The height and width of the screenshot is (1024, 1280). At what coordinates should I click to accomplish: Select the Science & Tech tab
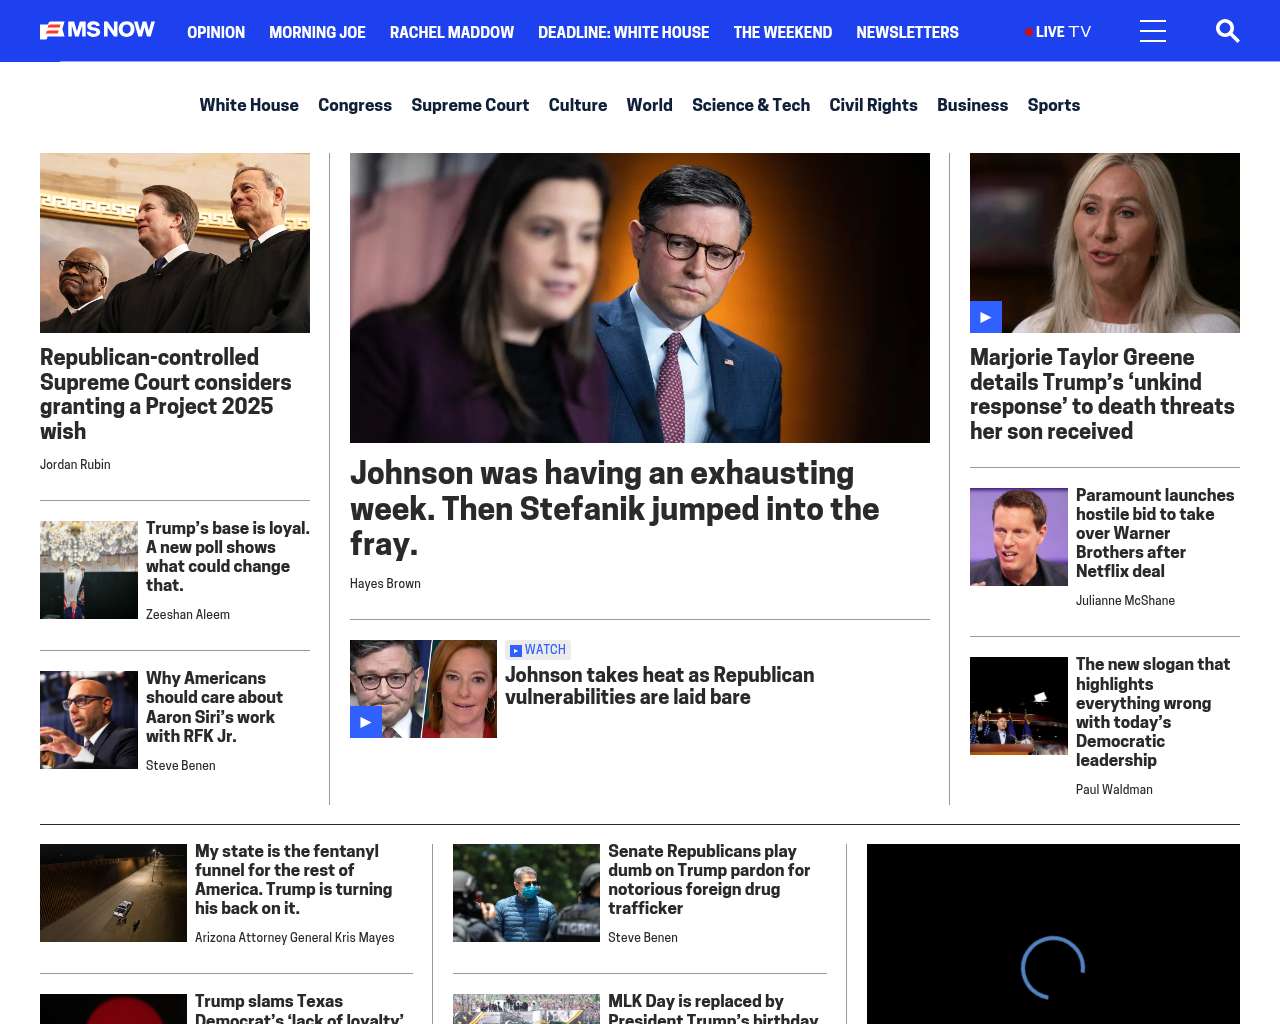750,105
